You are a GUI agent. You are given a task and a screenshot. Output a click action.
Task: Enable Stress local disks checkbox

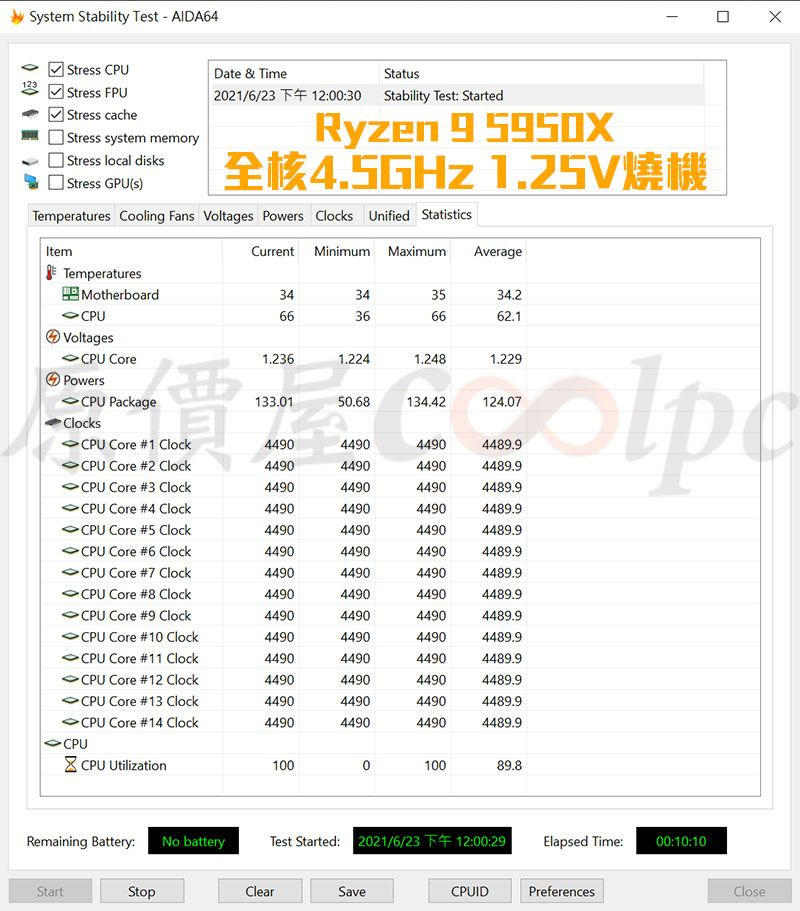56,160
